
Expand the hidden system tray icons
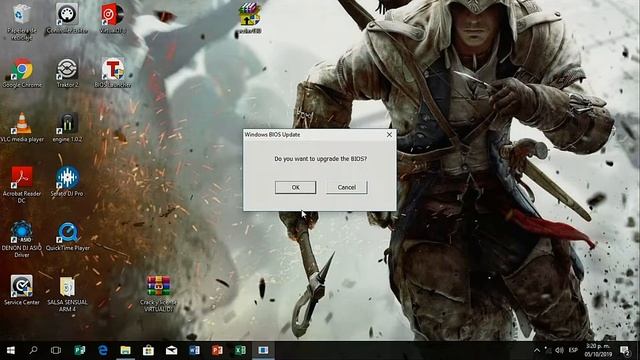coord(537,350)
